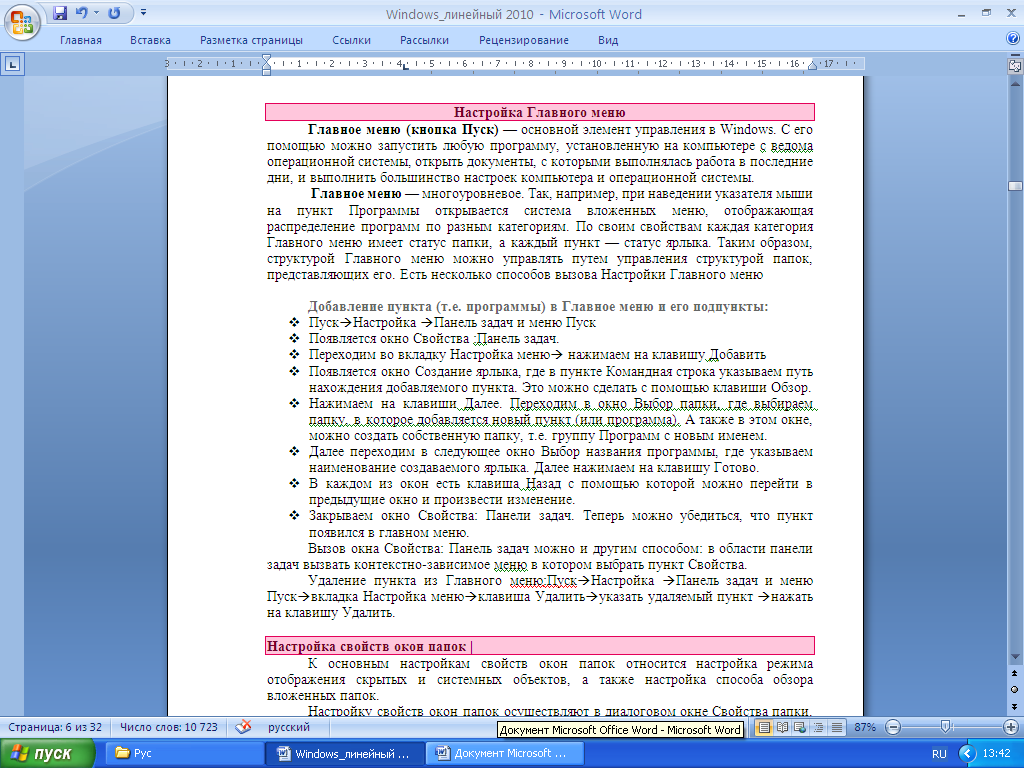Image resolution: width=1024 pixels, height=768 pixels.
Task: Click heading Настройка свойств окон папок
Action: click(x=366, y=646)
